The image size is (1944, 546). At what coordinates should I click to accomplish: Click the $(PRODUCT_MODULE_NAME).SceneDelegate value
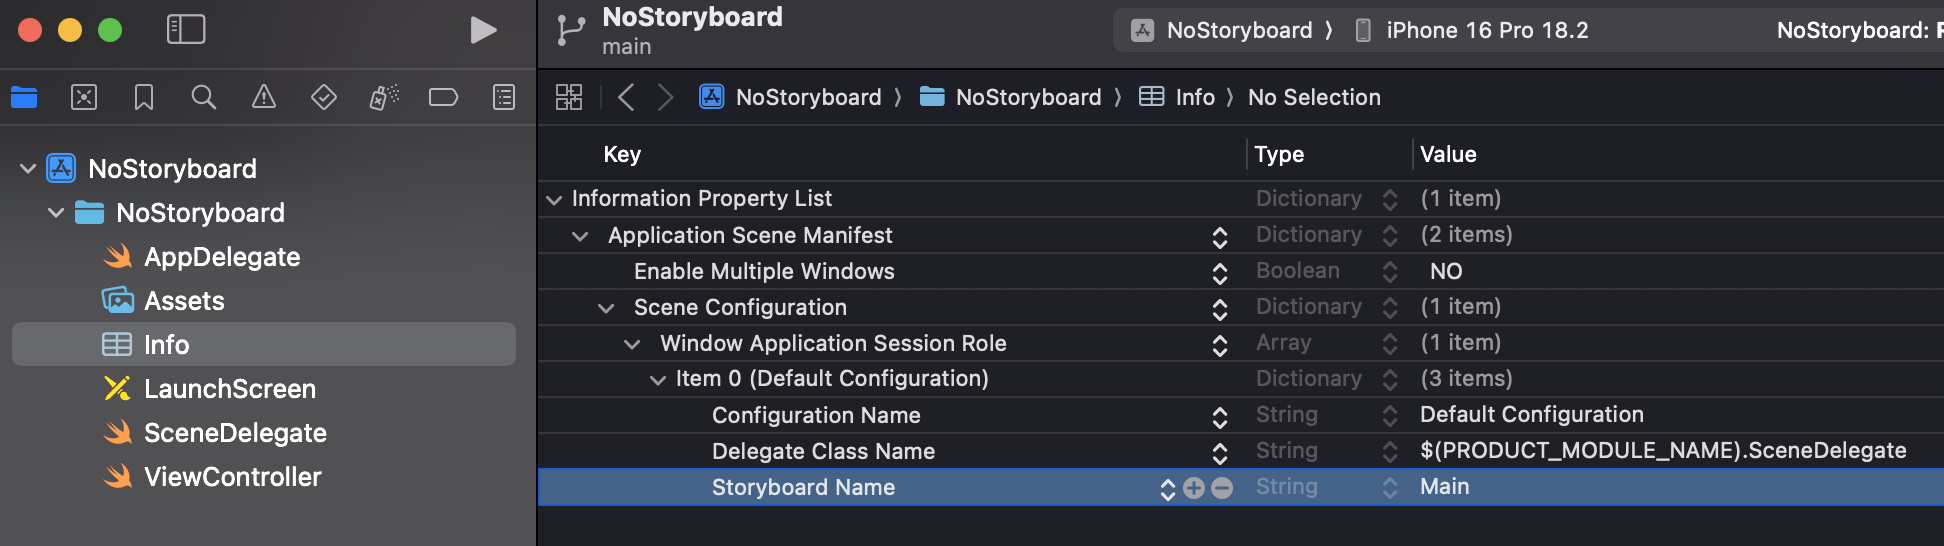1663,451
